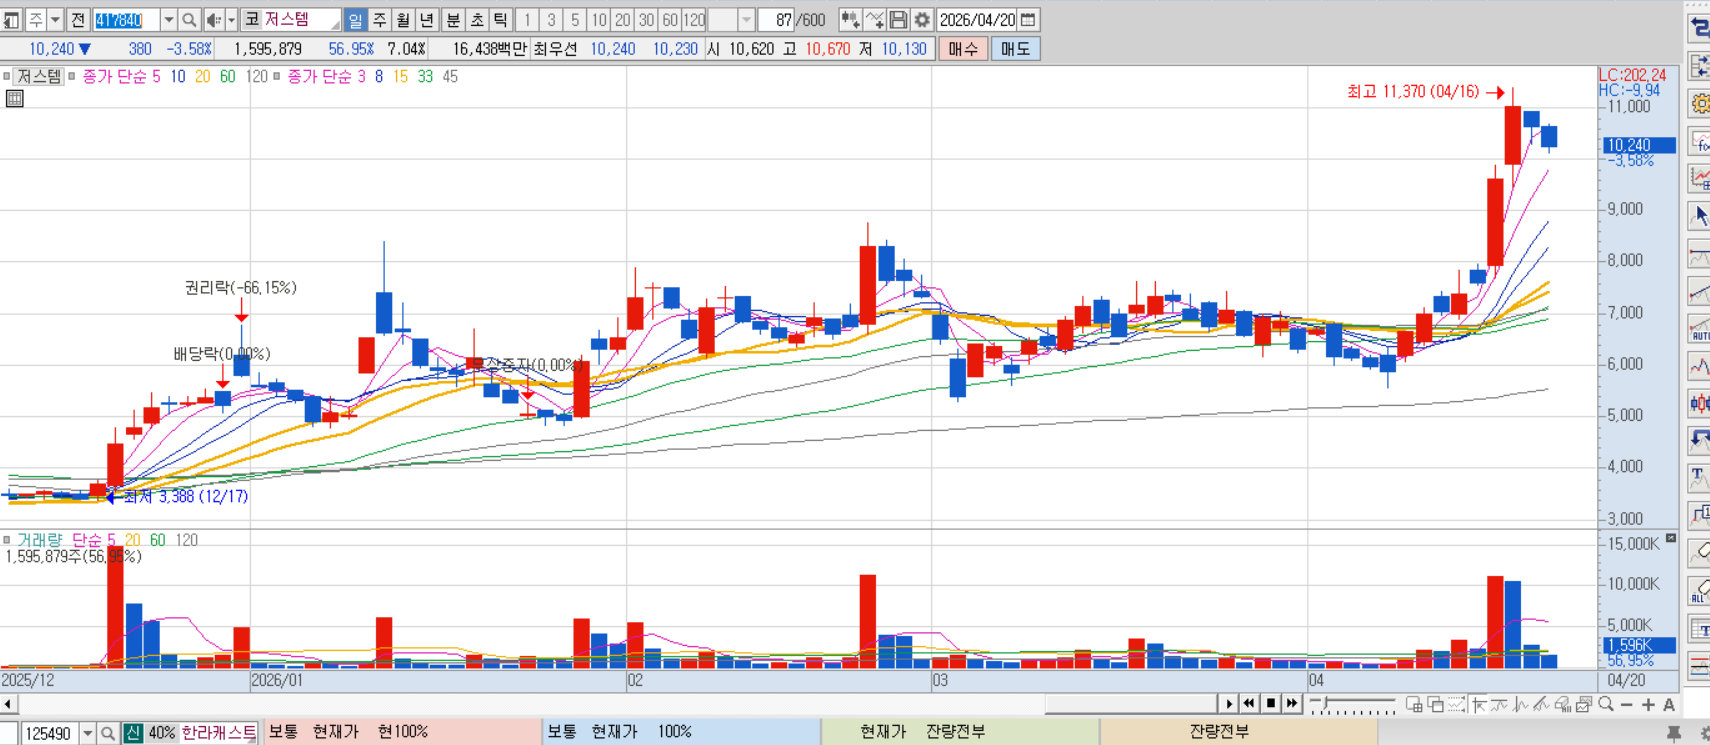This screenshot has width=1710, height=745.
Task: Click the 한라캐스트 stock name
Action: [x=219, y=733]
